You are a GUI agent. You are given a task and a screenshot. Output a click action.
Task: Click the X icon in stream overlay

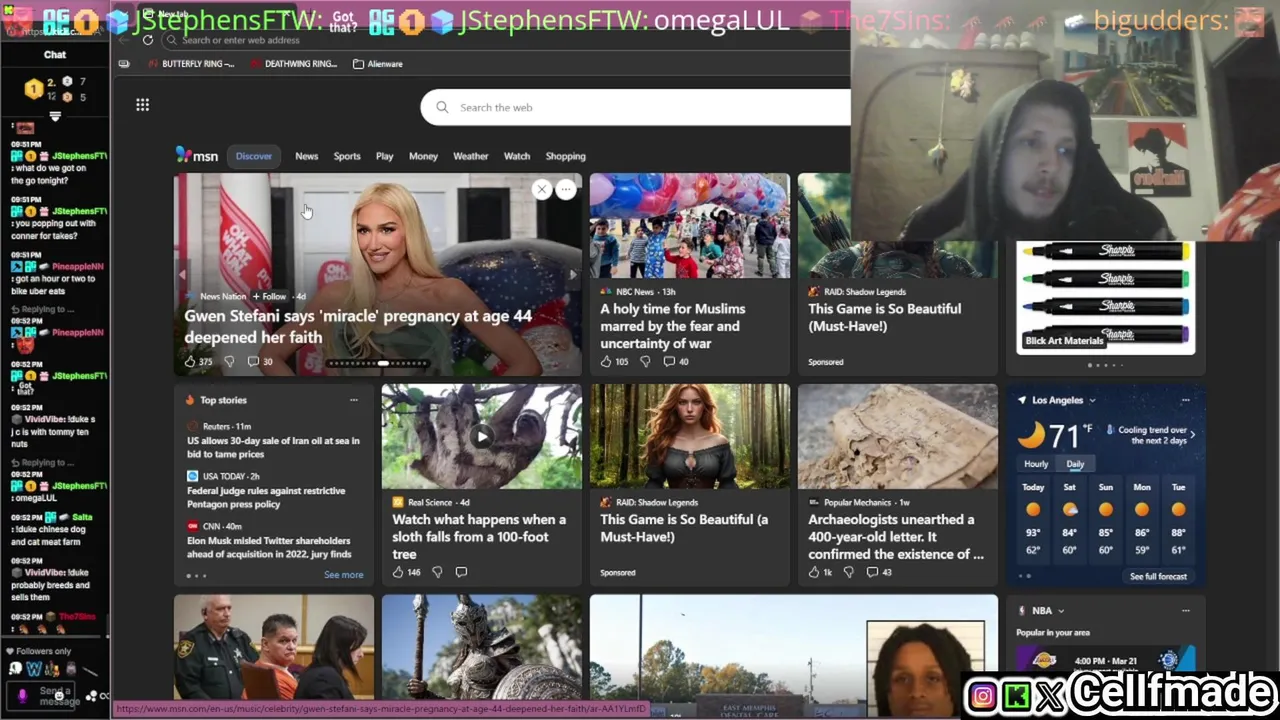[x=1050, y=696]
